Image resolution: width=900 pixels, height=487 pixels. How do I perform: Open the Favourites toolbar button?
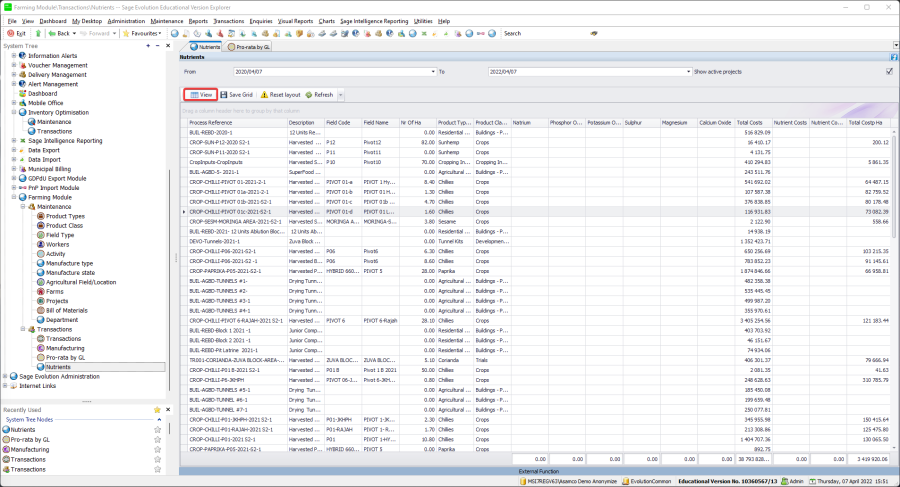pyautogui.click(x=145, y=33)
